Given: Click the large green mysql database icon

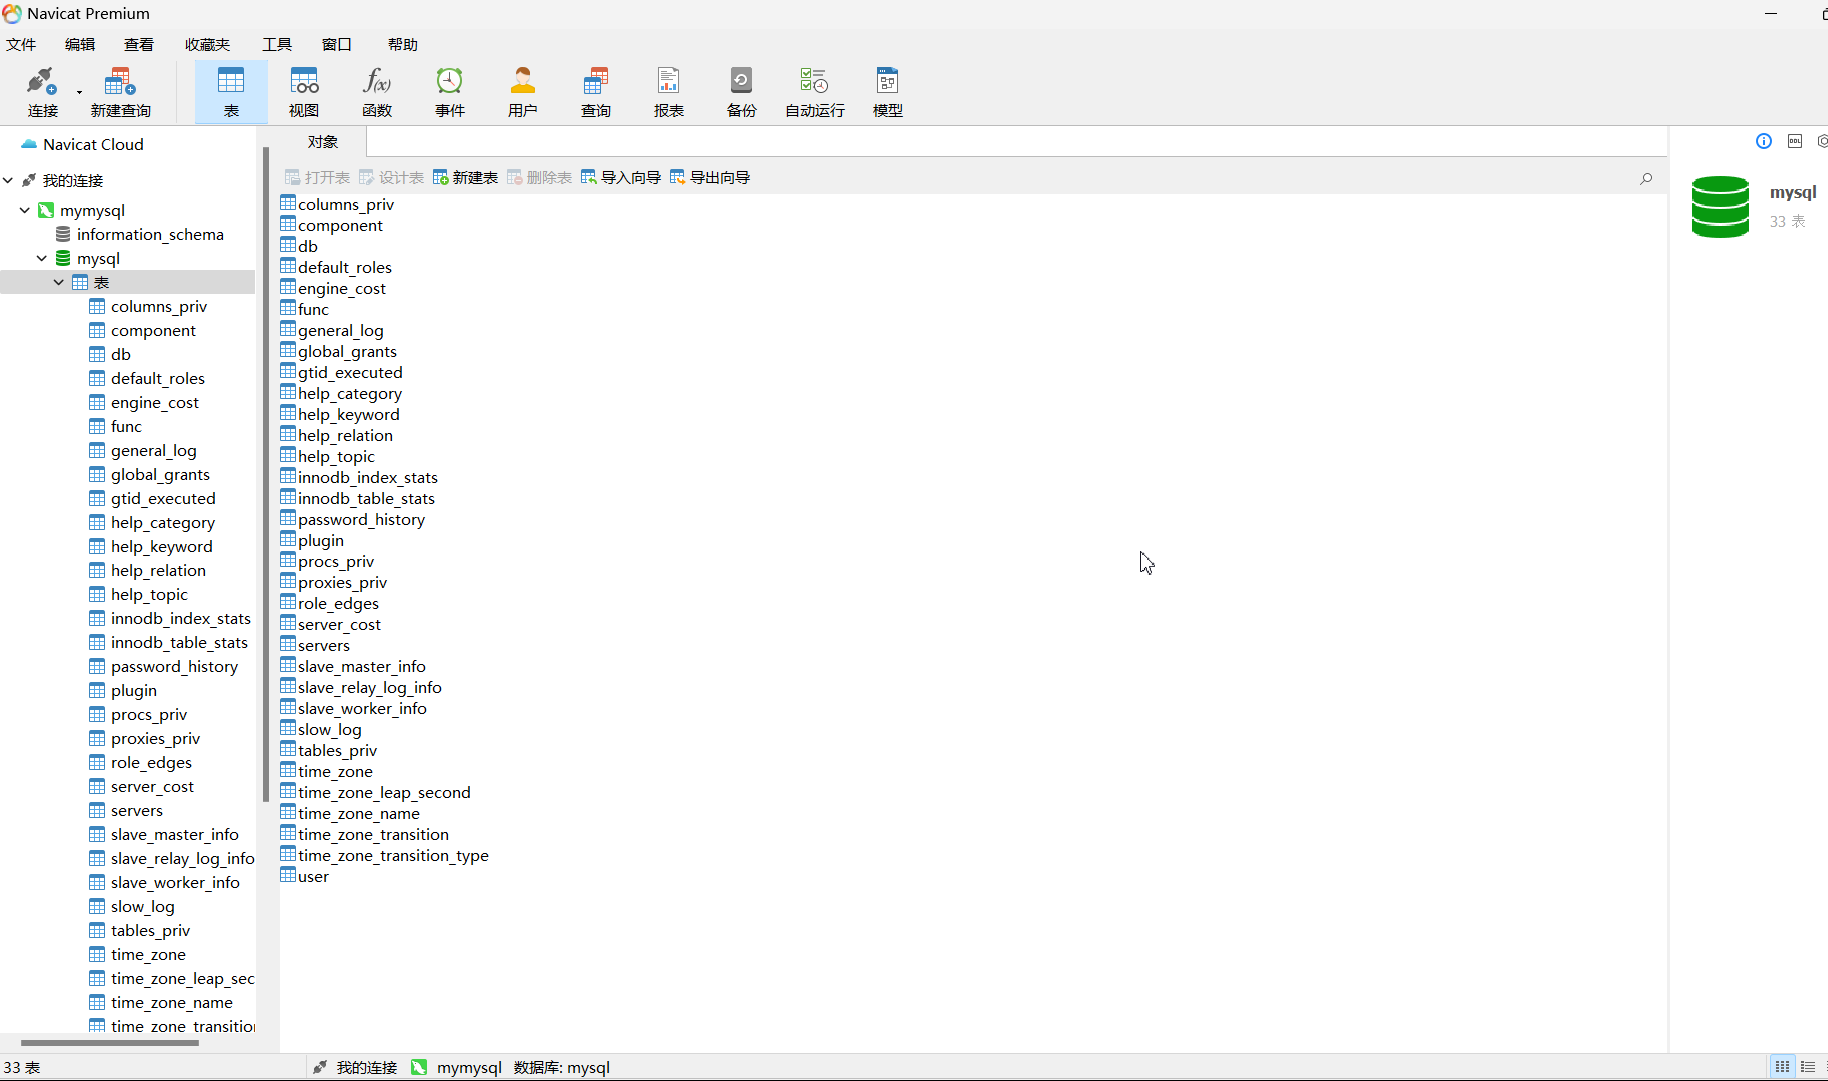Looking at the screenshot, I should click(x=1720, y=206).
